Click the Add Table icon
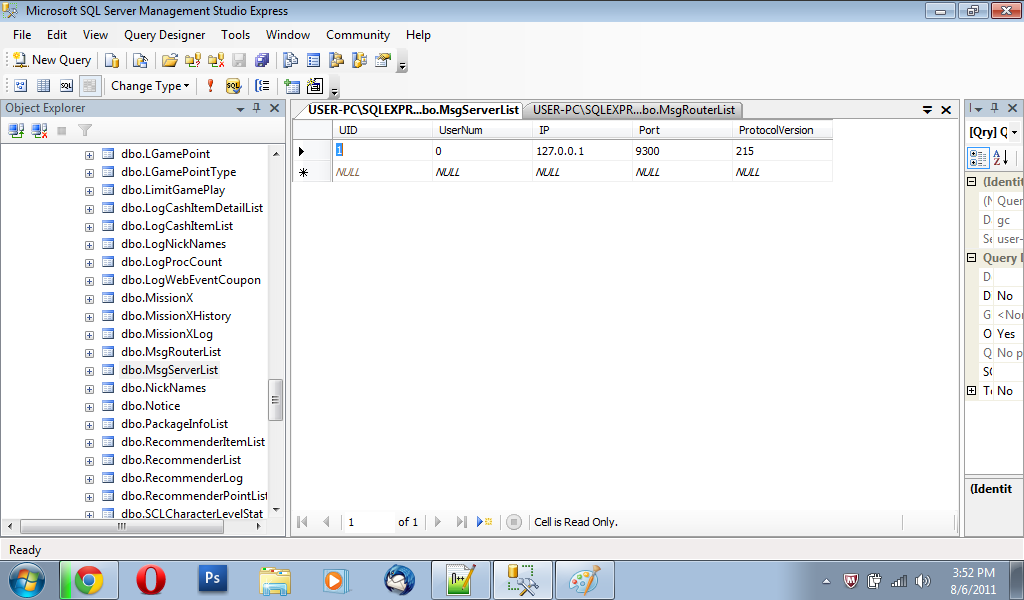1024x600 pixels. pyautogui.click(x=292, y=86)
